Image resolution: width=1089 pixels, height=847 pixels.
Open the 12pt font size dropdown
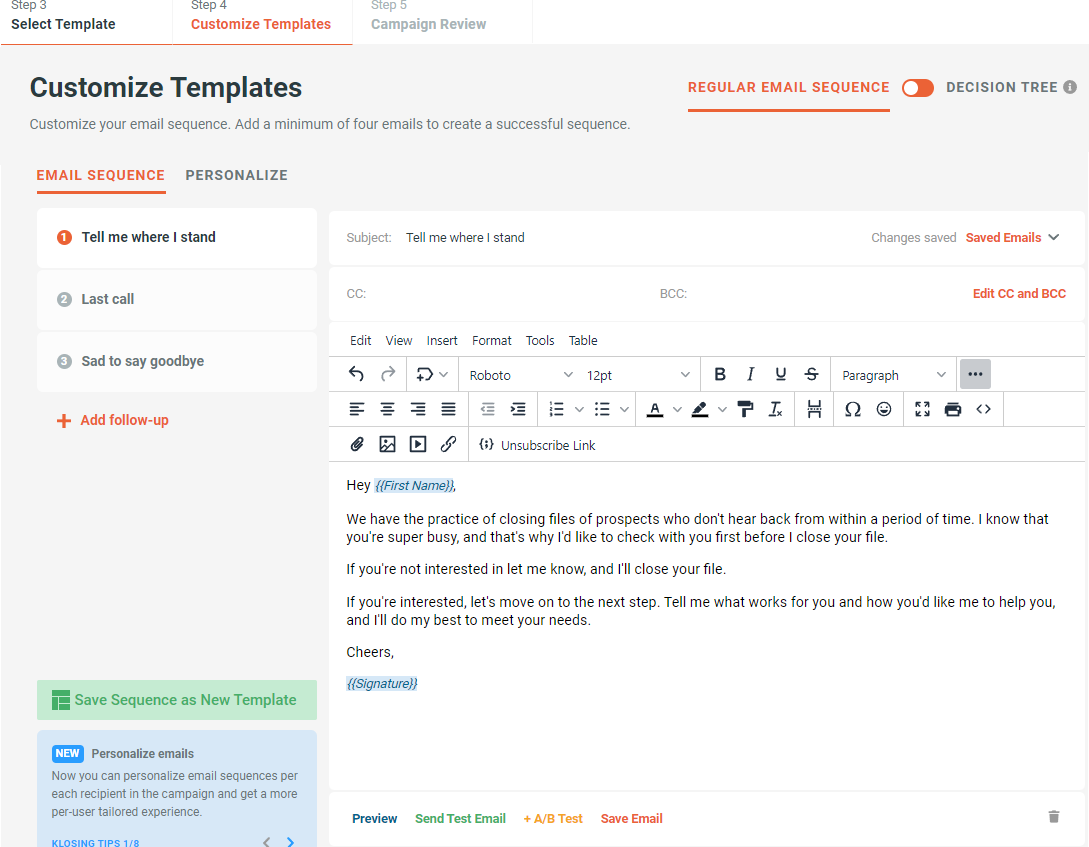click(x=638, y=375)
